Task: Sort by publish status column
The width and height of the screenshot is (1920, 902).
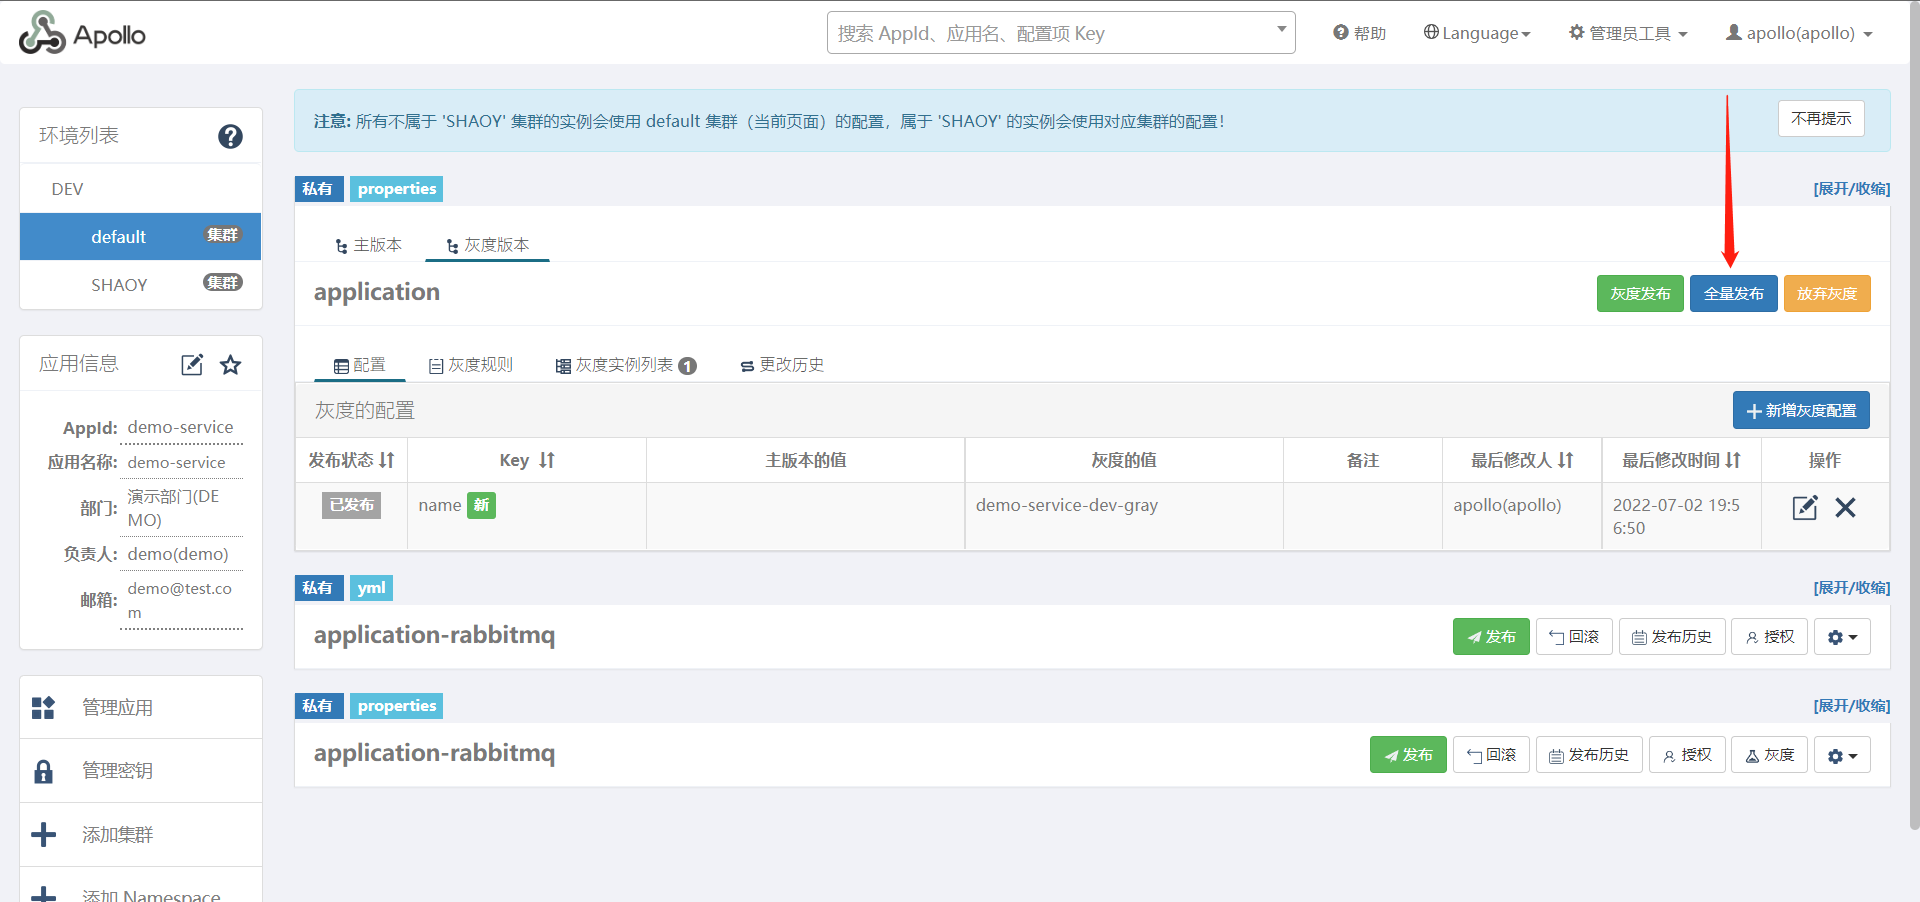Action: coord(386,460)
